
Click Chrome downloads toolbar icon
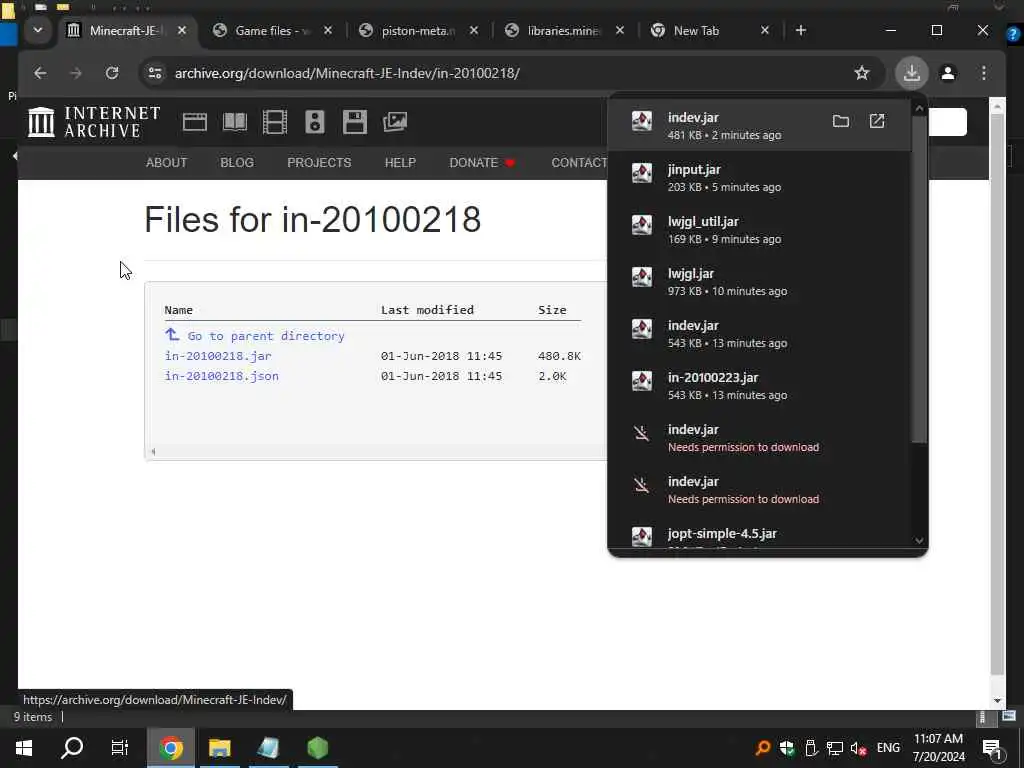[x=912, y=73]
